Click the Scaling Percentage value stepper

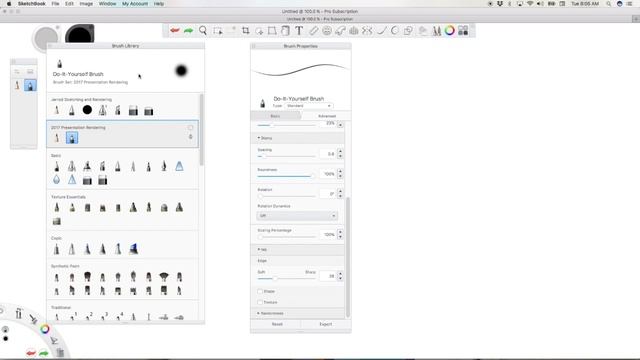(340, 235)
